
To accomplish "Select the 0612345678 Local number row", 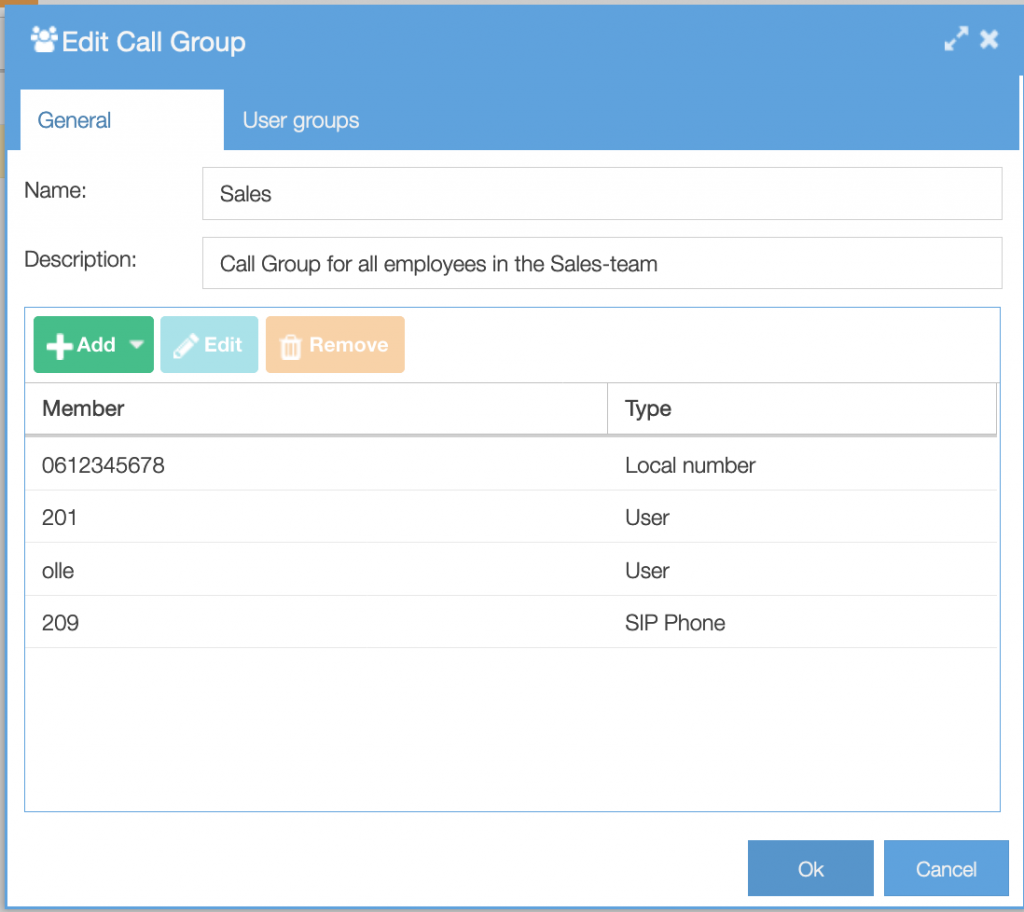I will pos(300,465).
